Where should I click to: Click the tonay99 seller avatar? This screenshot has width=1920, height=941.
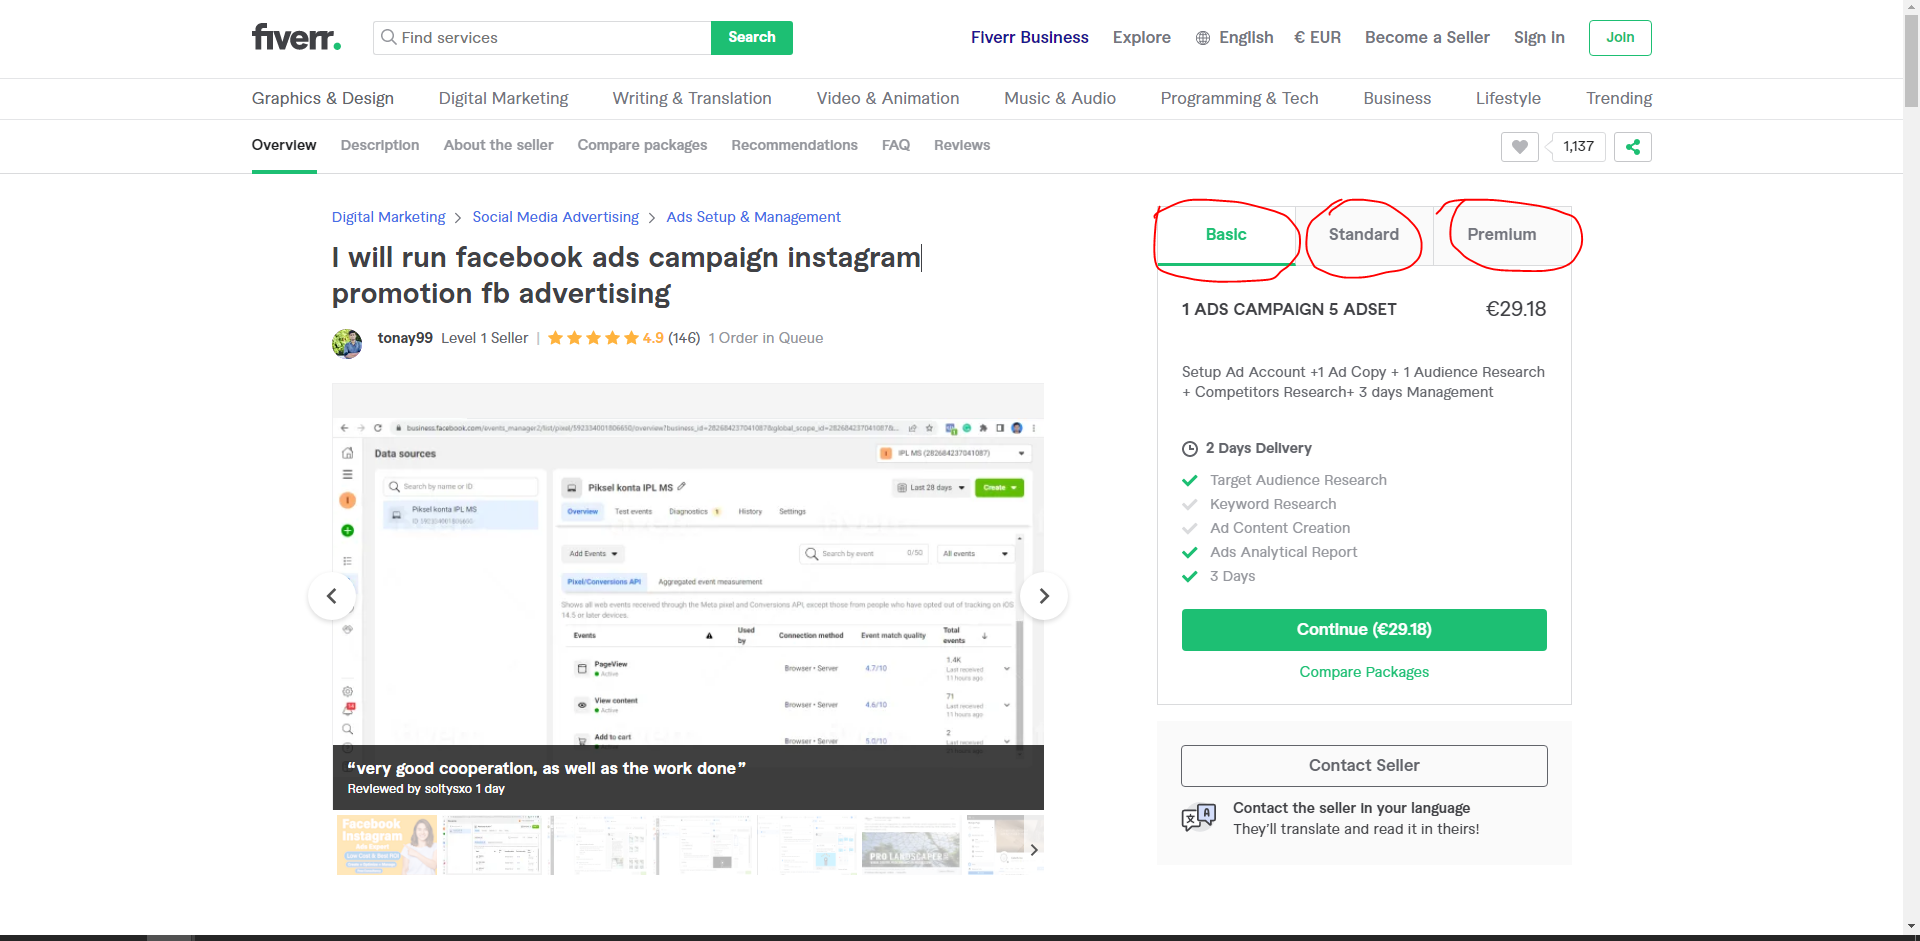pyautogui.click(x=347, y=343)
